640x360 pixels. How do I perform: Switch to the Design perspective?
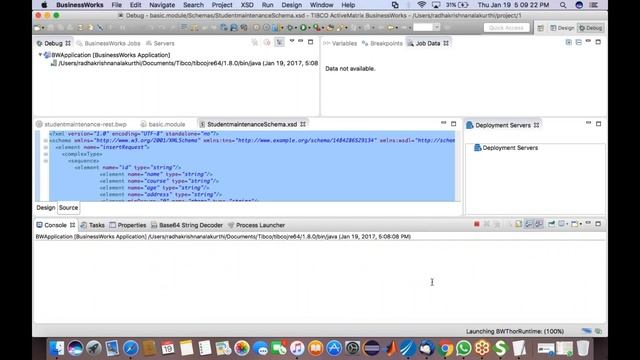point(562,28)
